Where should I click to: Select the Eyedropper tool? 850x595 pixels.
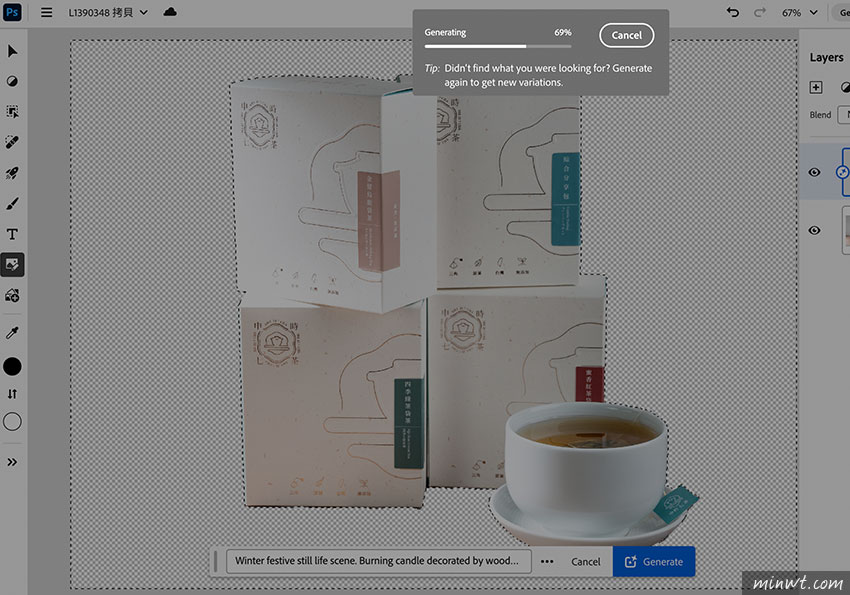point(12,332)
